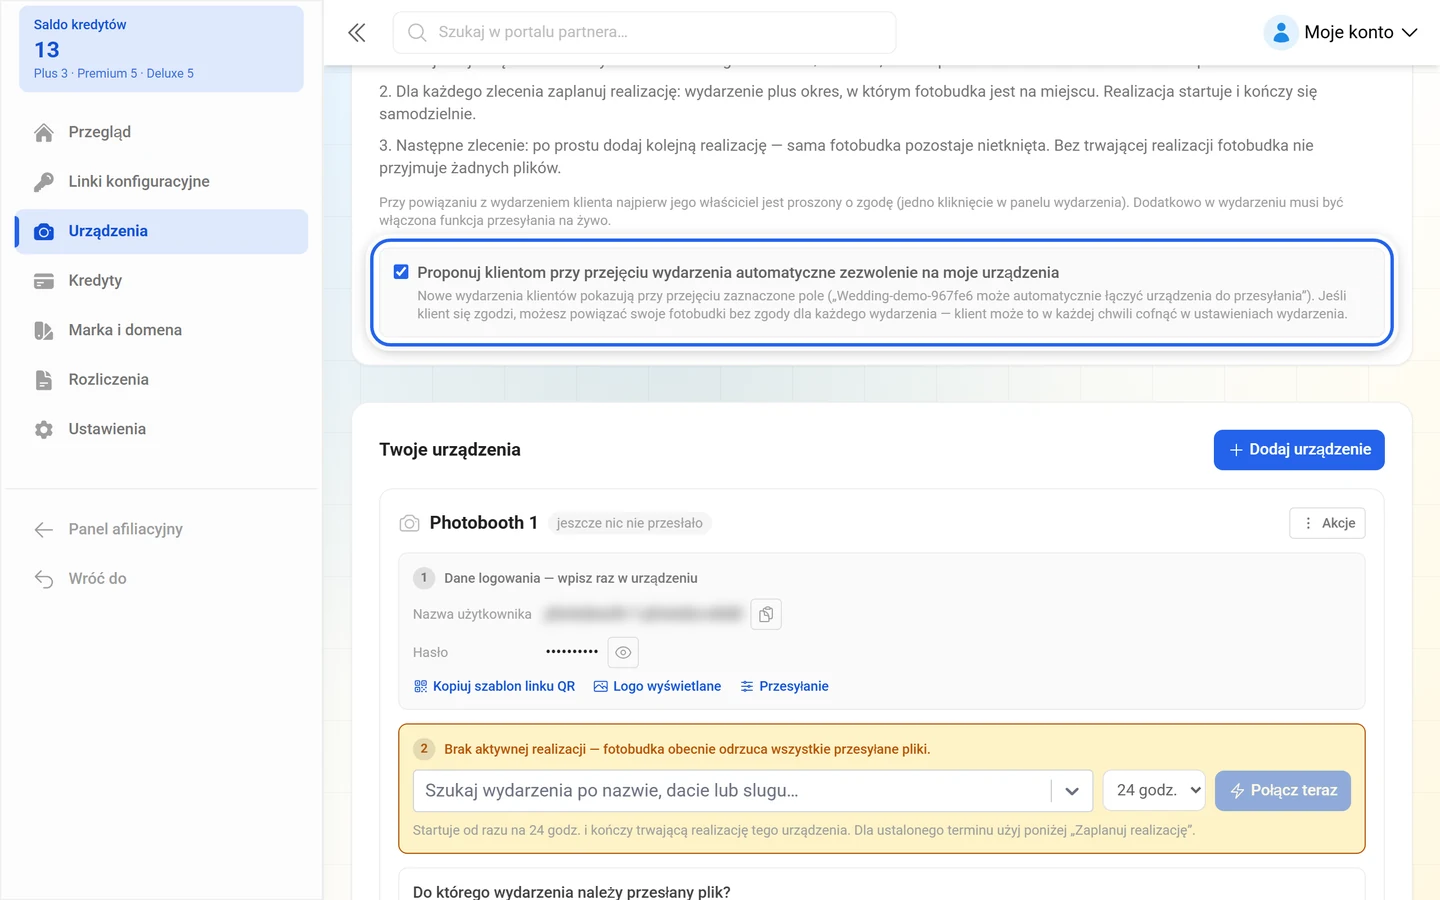The height and width of the screenshot is (900, 1440).
Task: Open the Przesyłanie settings link
Action: (784, 686)
